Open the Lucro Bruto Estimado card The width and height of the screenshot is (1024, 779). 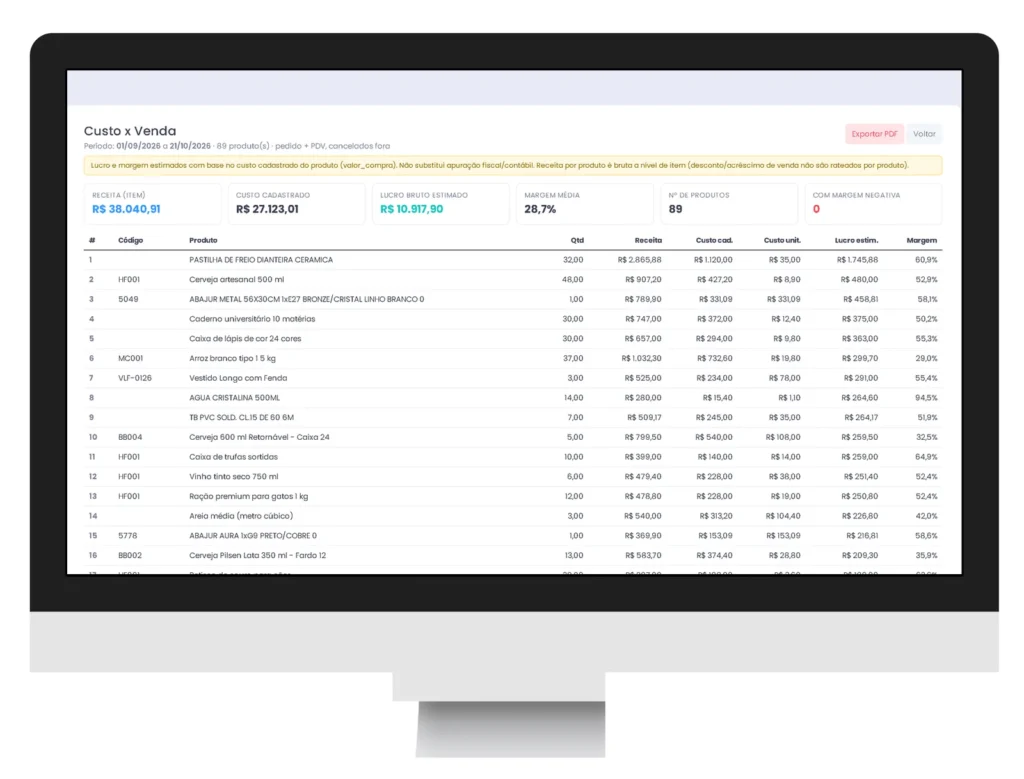click(x=441, y=203)
